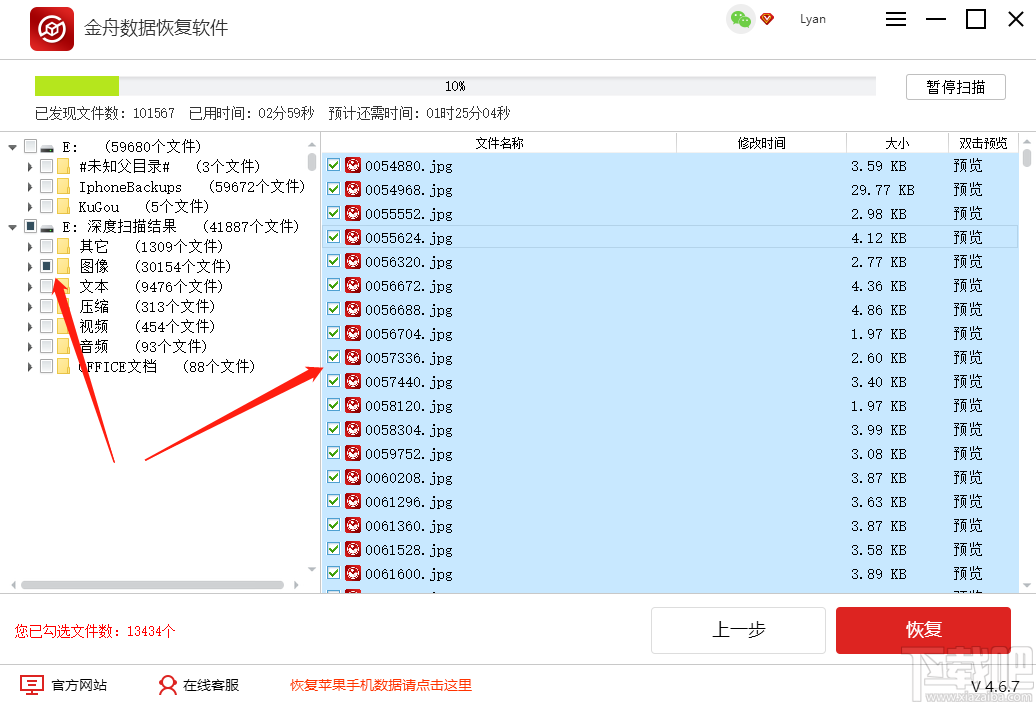The image size is (1036, 702).
Task: Click the file icon of 0058304.jpg
Action: tap(353, 430)
